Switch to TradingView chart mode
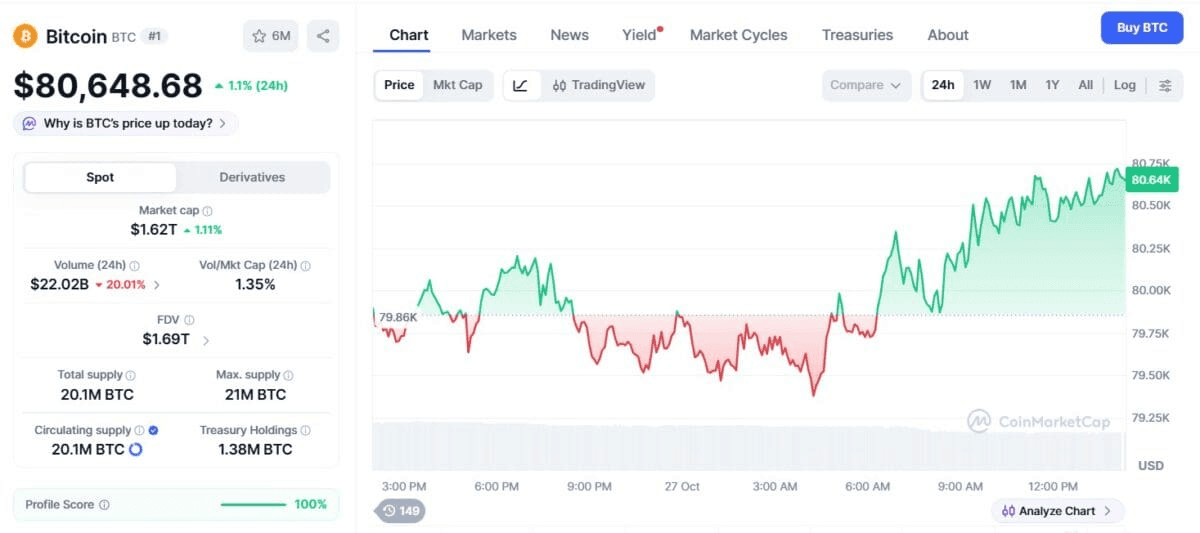Image resolution: width=1200 pixels, height=533 pixels. [599, 85]
